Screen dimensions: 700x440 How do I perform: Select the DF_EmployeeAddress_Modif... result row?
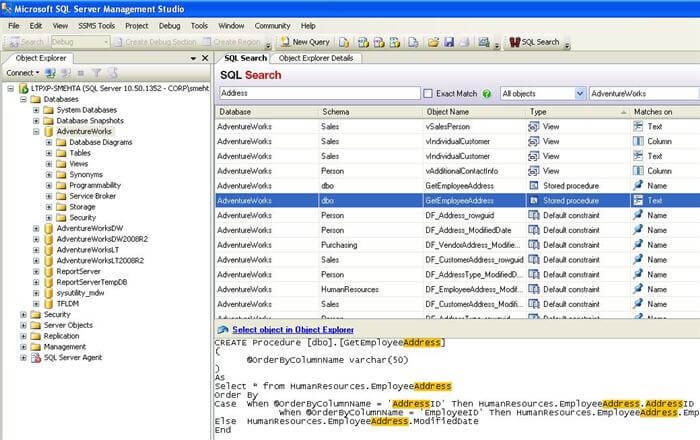pyautogui.click(x=458, y=290)
